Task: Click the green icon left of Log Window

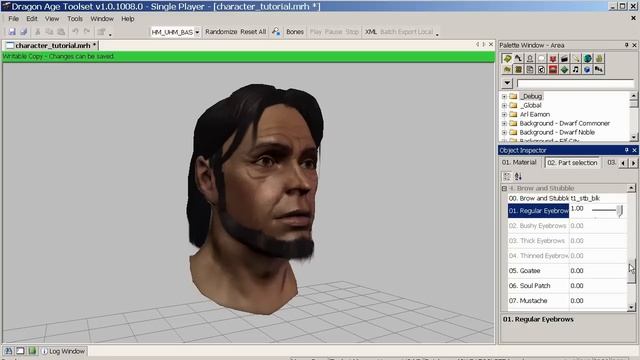Action: 32,351
